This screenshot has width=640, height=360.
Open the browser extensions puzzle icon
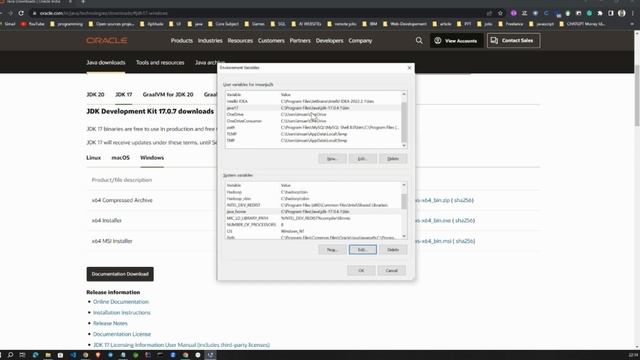click(x=600, y=13)
